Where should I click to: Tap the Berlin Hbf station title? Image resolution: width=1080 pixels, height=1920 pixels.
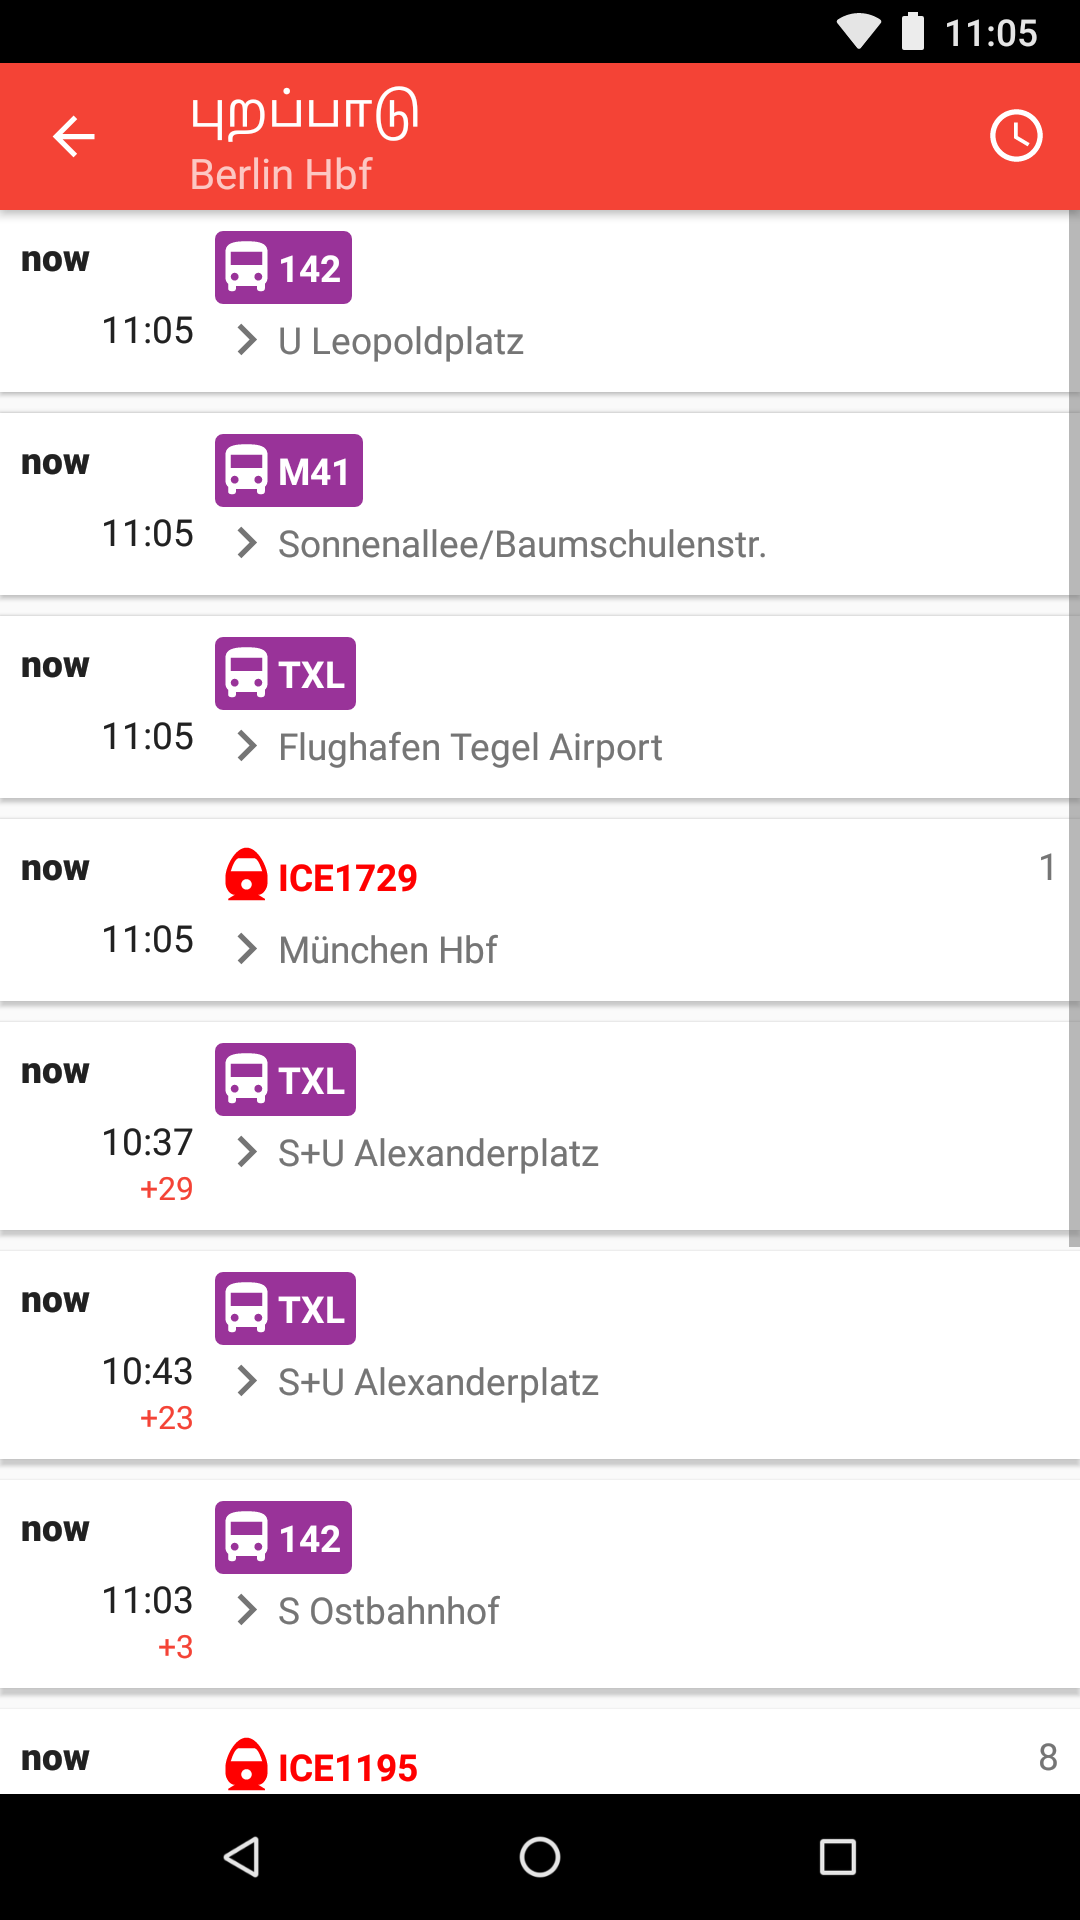point(281,175)
